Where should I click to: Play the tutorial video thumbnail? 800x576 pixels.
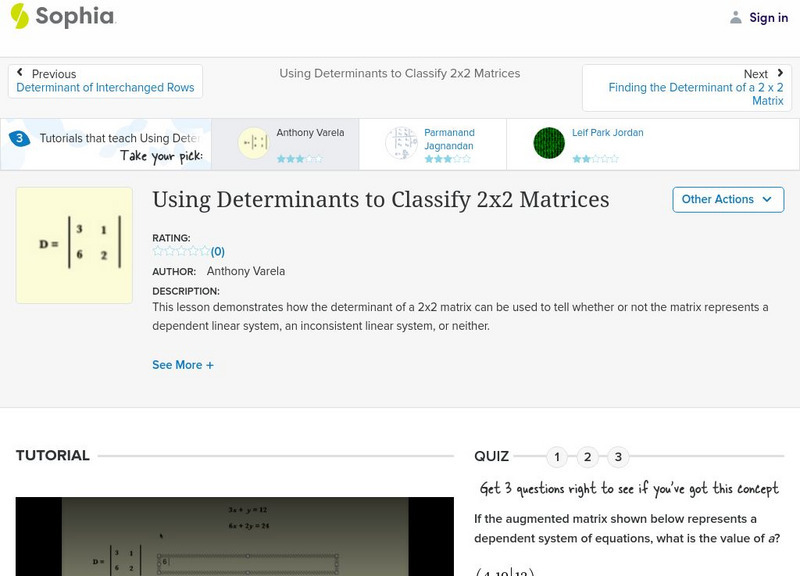(222, 540)
